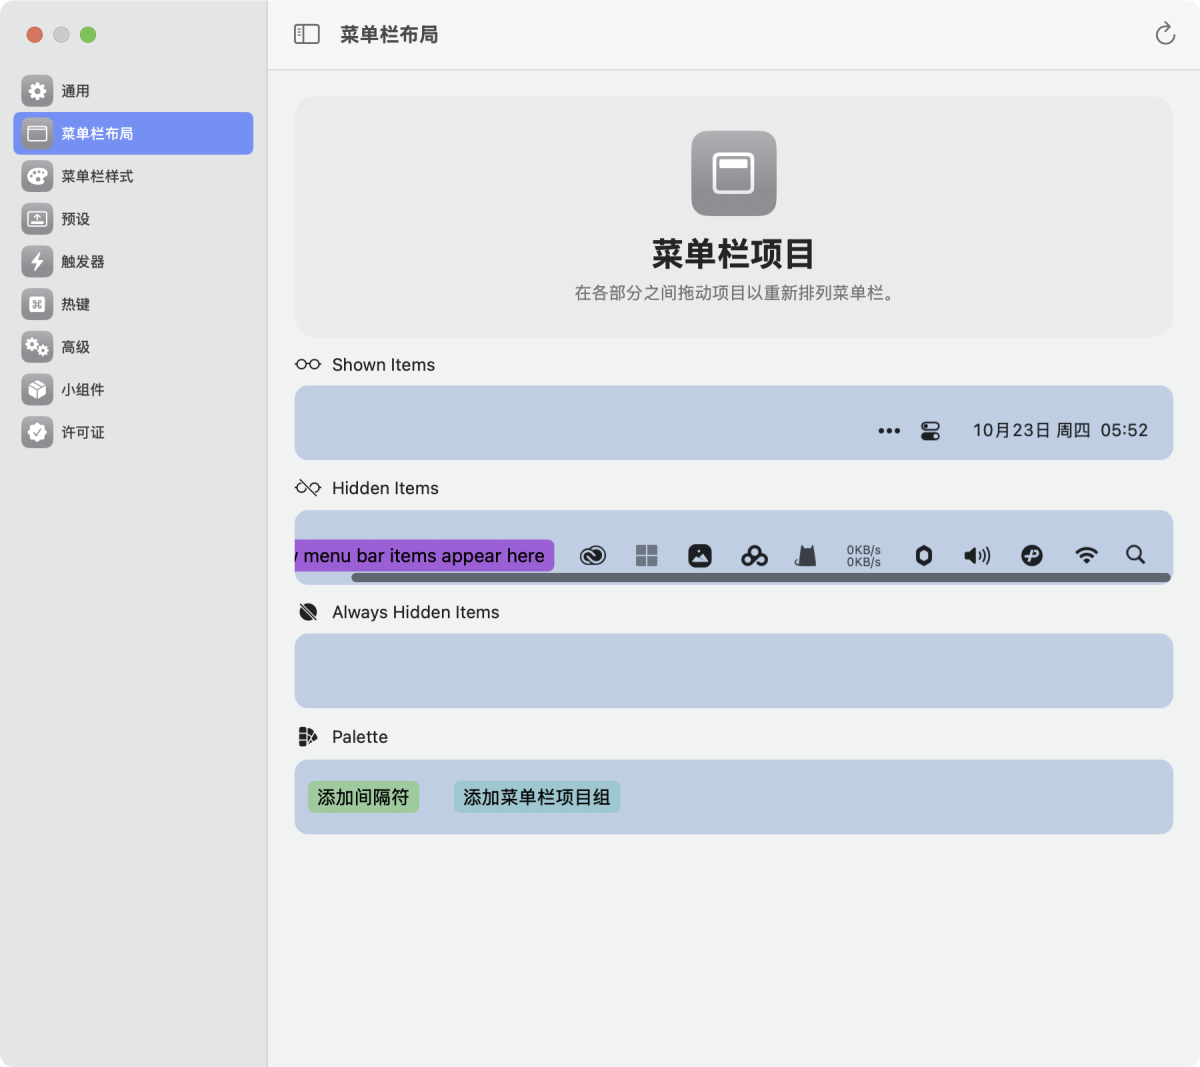Open the 热键 settings page
The width and height of the screenshot is (1200, 1067).
[x=75, y=304]
